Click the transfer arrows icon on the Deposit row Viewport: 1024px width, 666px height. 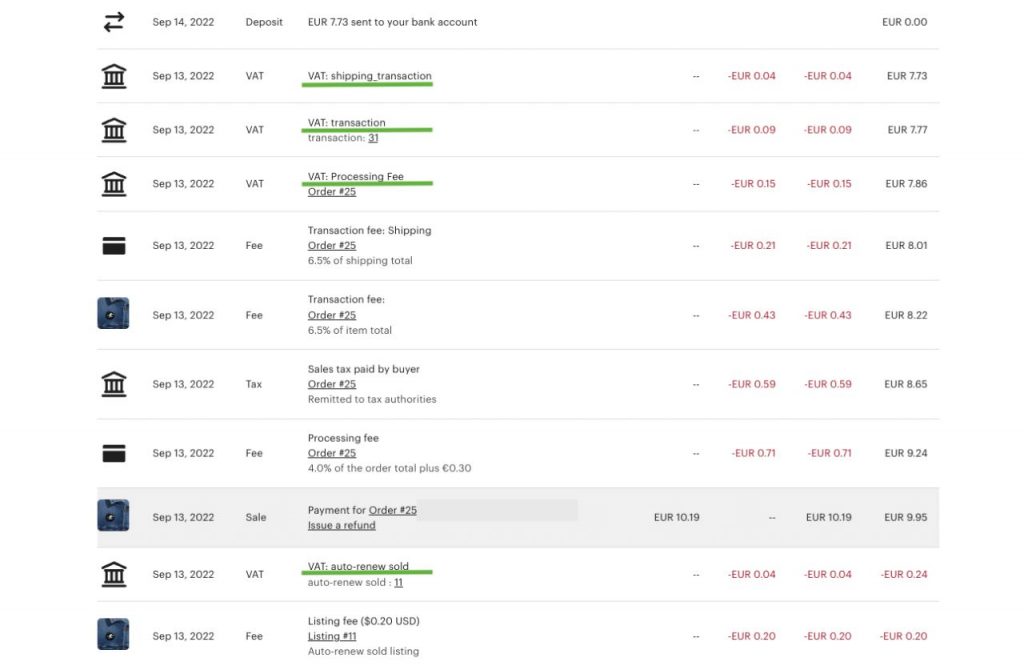[x=113, y=20]
